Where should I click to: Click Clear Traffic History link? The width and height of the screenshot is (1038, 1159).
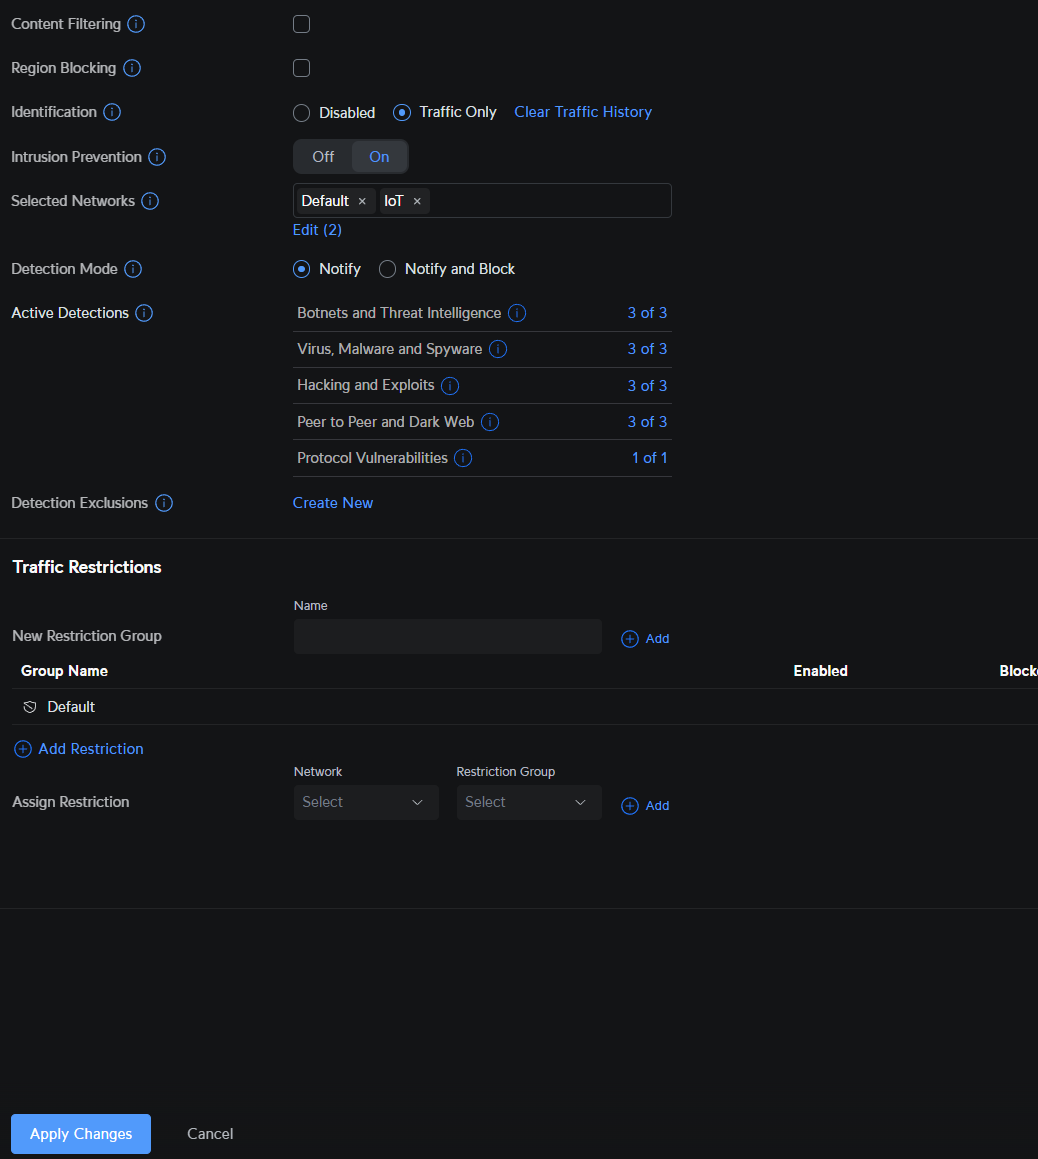pyautogui.click(x=583, y=112)
